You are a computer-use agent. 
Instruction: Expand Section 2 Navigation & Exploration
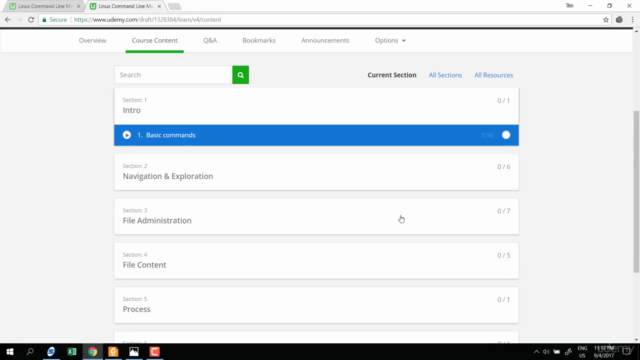(316, 172)
